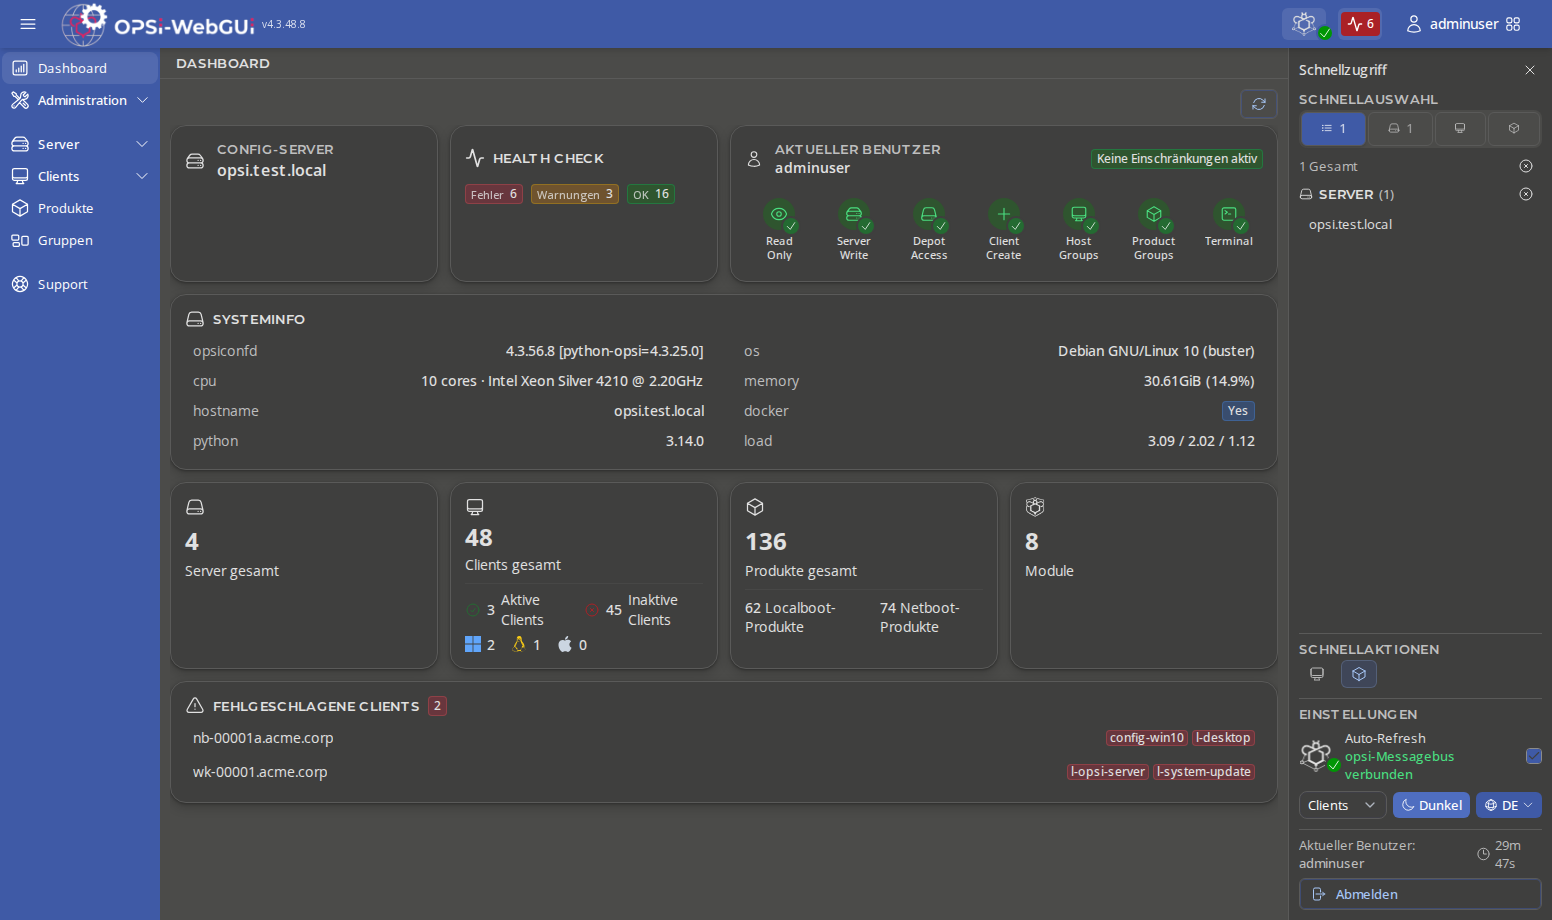Click the Fehler 6 health badge
The height and width of the screenshot is (920, 1552).
494,194
